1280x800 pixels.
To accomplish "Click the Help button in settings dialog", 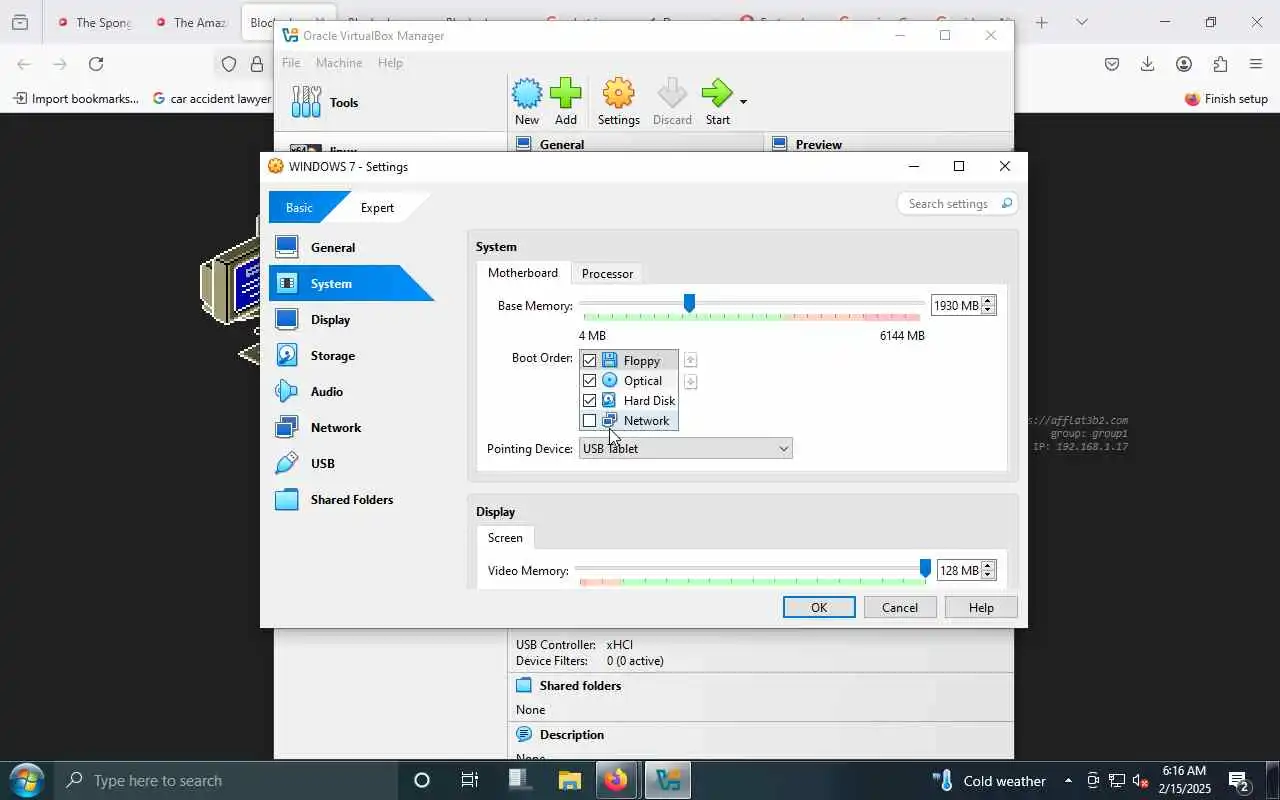I will pyautogui.click(x=981, y=607).
